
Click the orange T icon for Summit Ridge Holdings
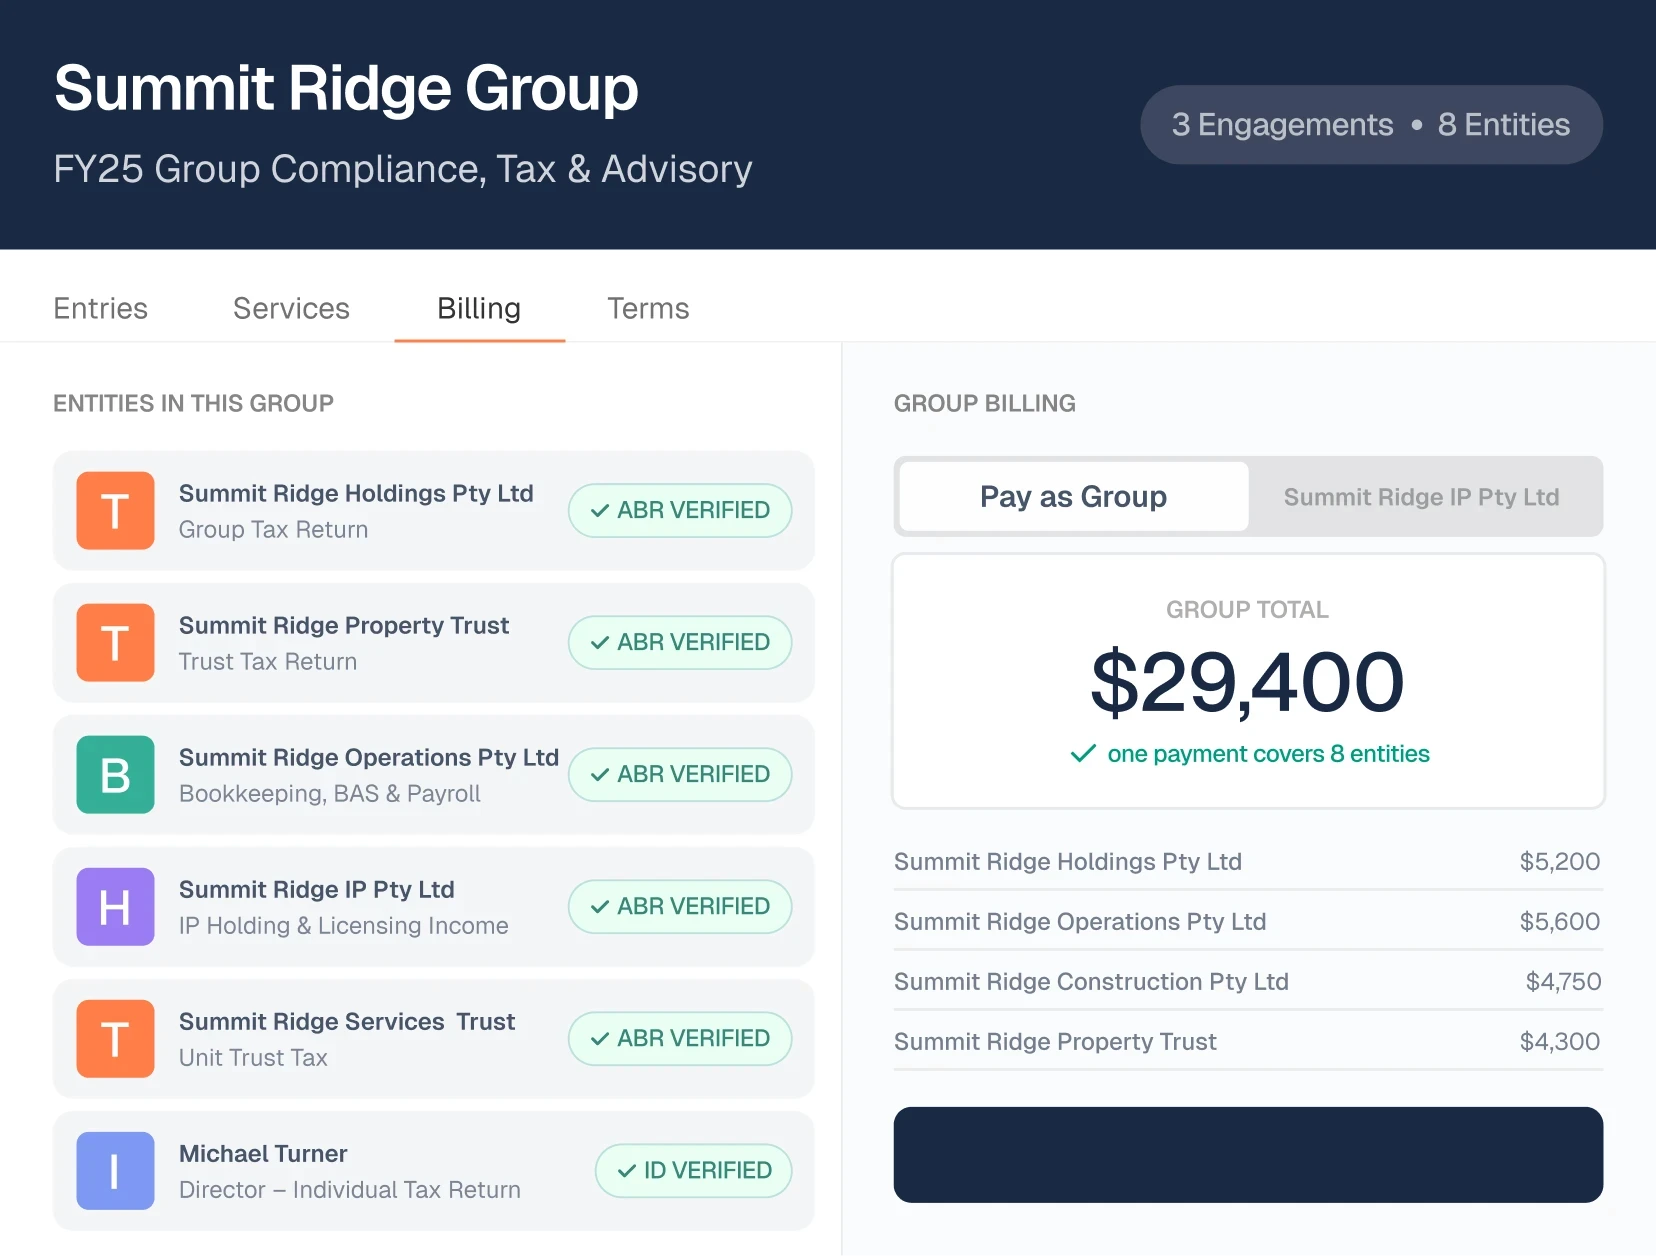(x=115, y=511)
